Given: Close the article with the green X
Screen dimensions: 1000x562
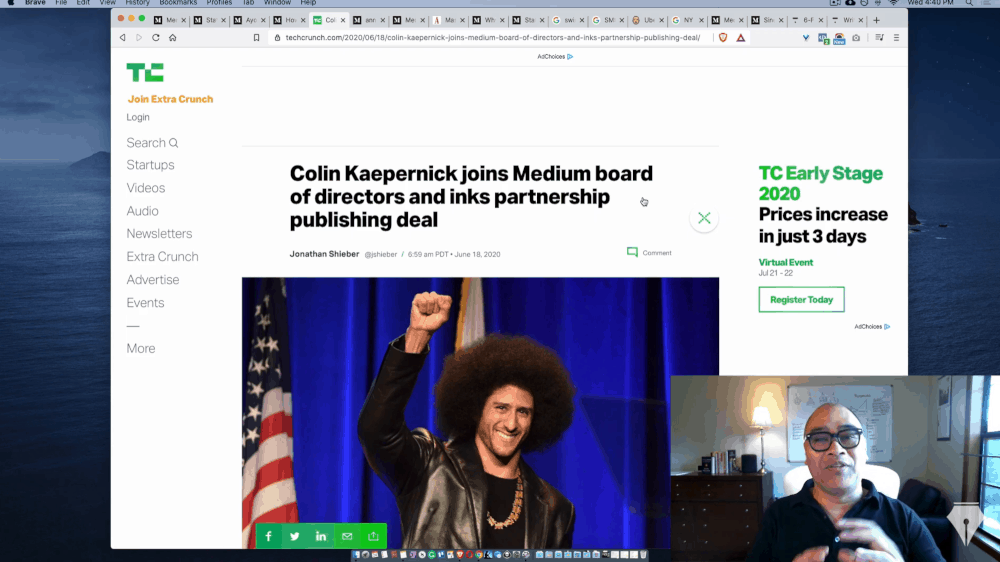Looking at the screenshot, I should [704, 218].
